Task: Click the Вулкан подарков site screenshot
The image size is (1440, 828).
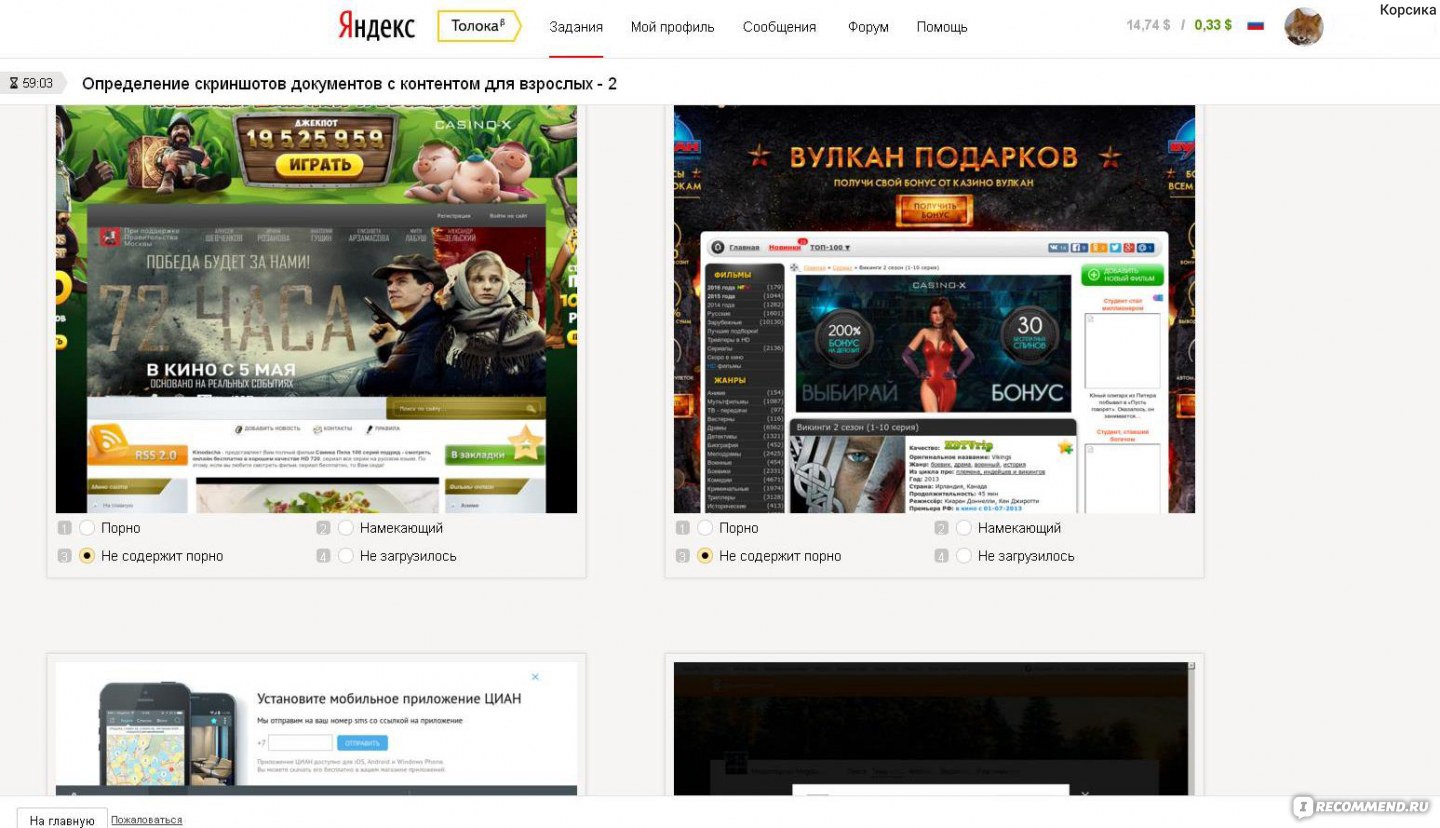Action: 934,309
